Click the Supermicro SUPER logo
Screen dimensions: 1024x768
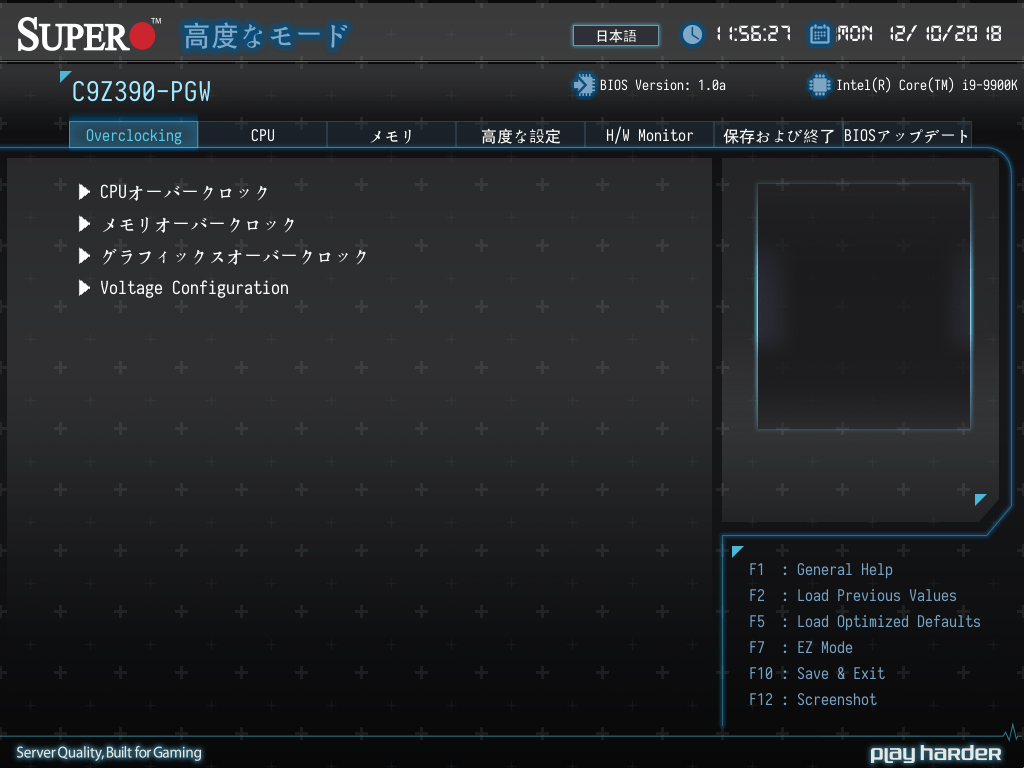point(88,34)
